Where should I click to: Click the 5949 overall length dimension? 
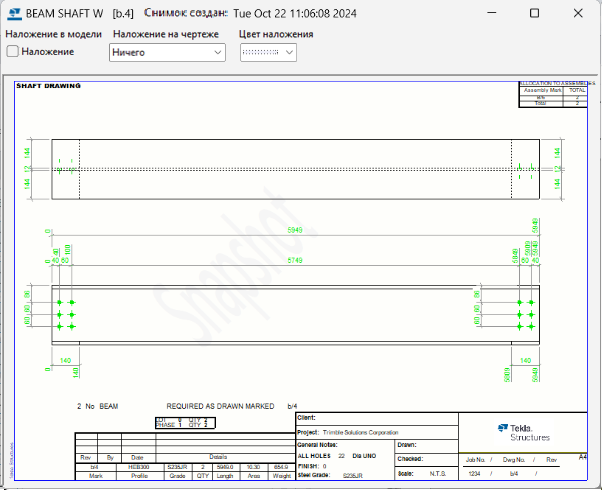[295, 231]
